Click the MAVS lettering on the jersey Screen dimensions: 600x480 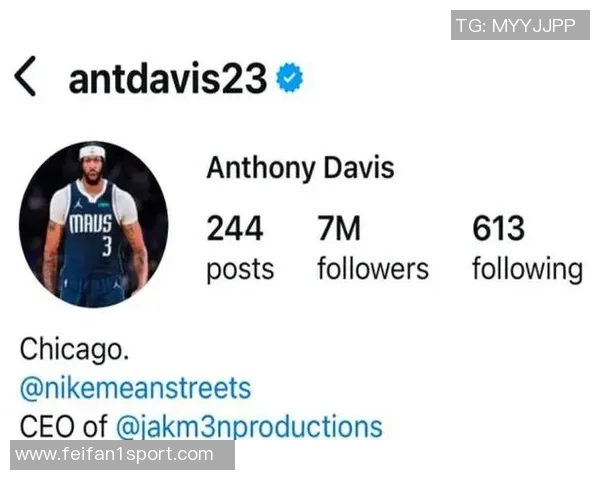click(91, 224)
